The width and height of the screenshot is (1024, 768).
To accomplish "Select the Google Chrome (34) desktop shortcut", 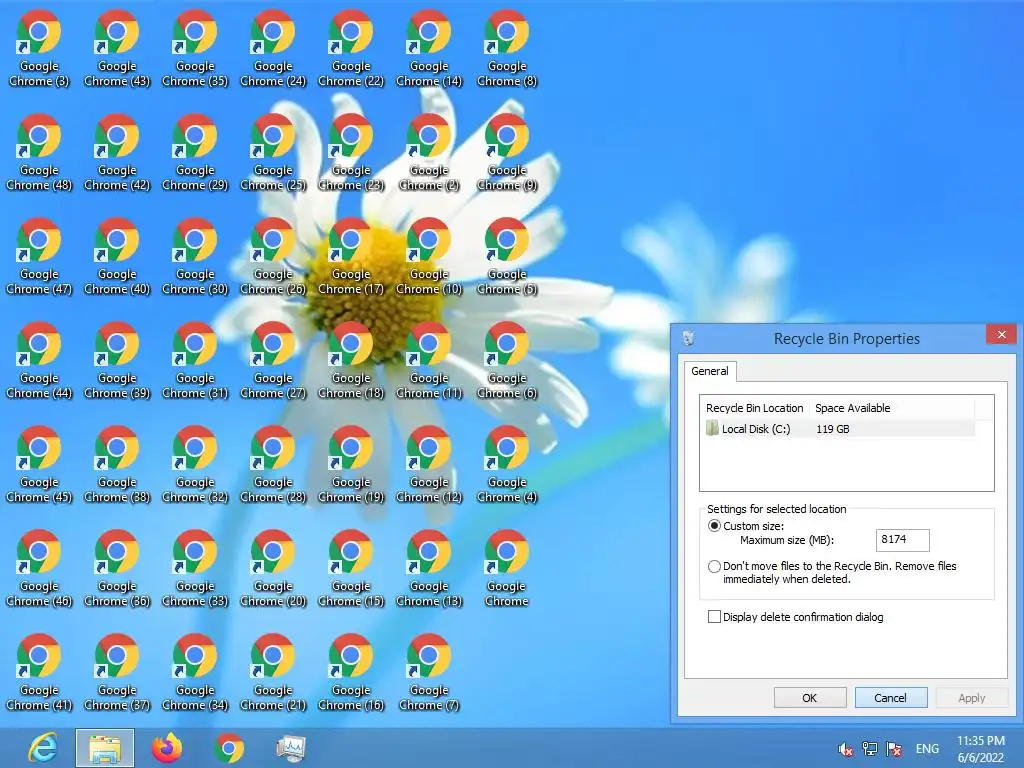I will coord(195,672).
